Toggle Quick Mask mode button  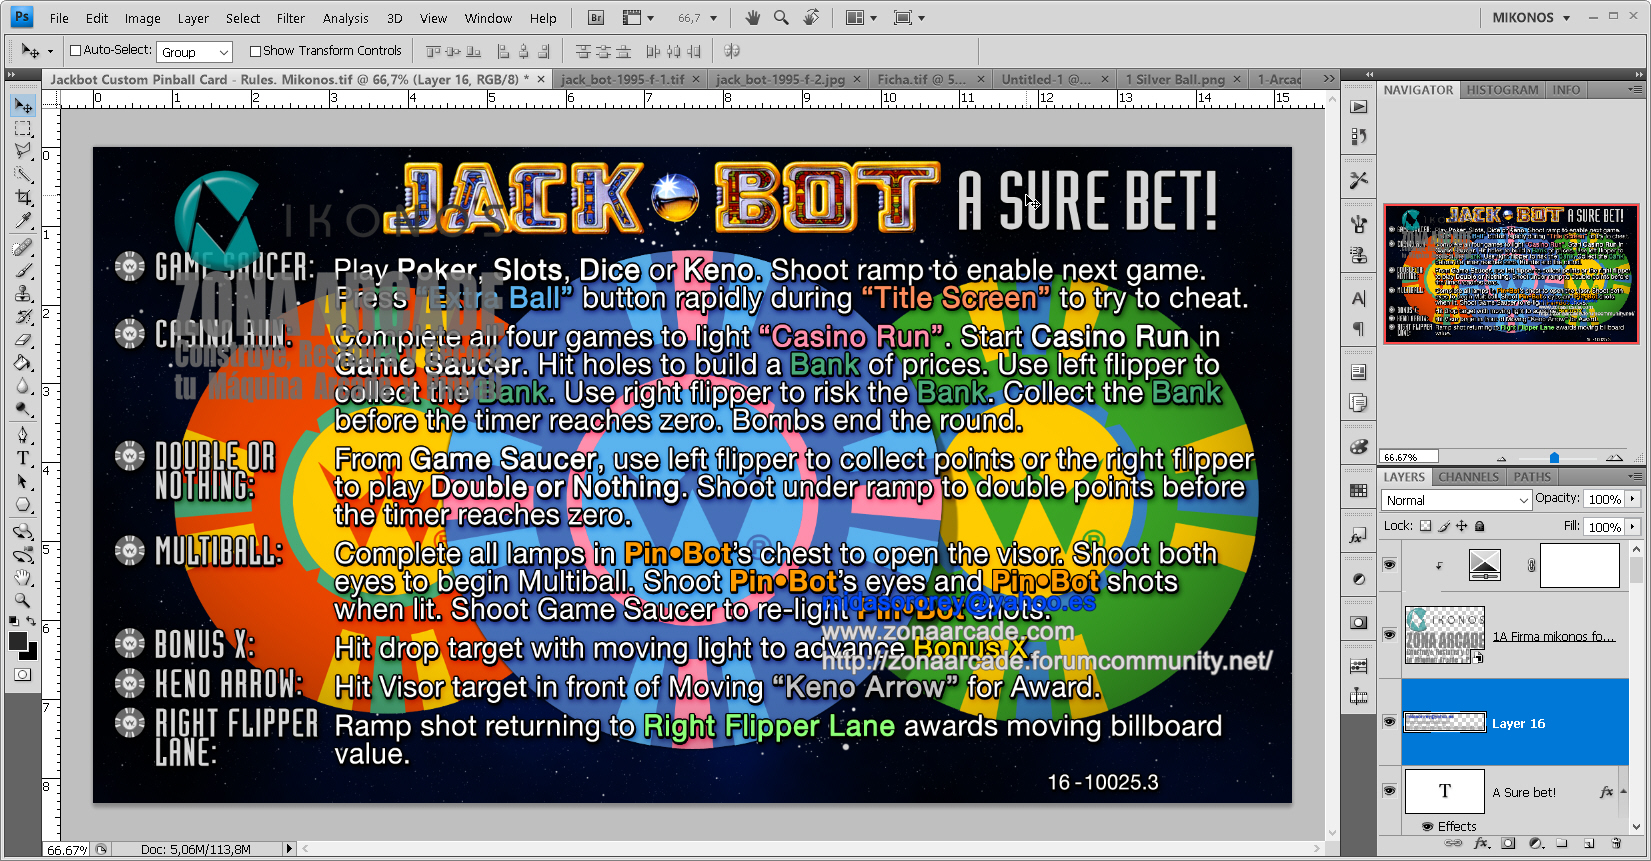click(22, 675)
